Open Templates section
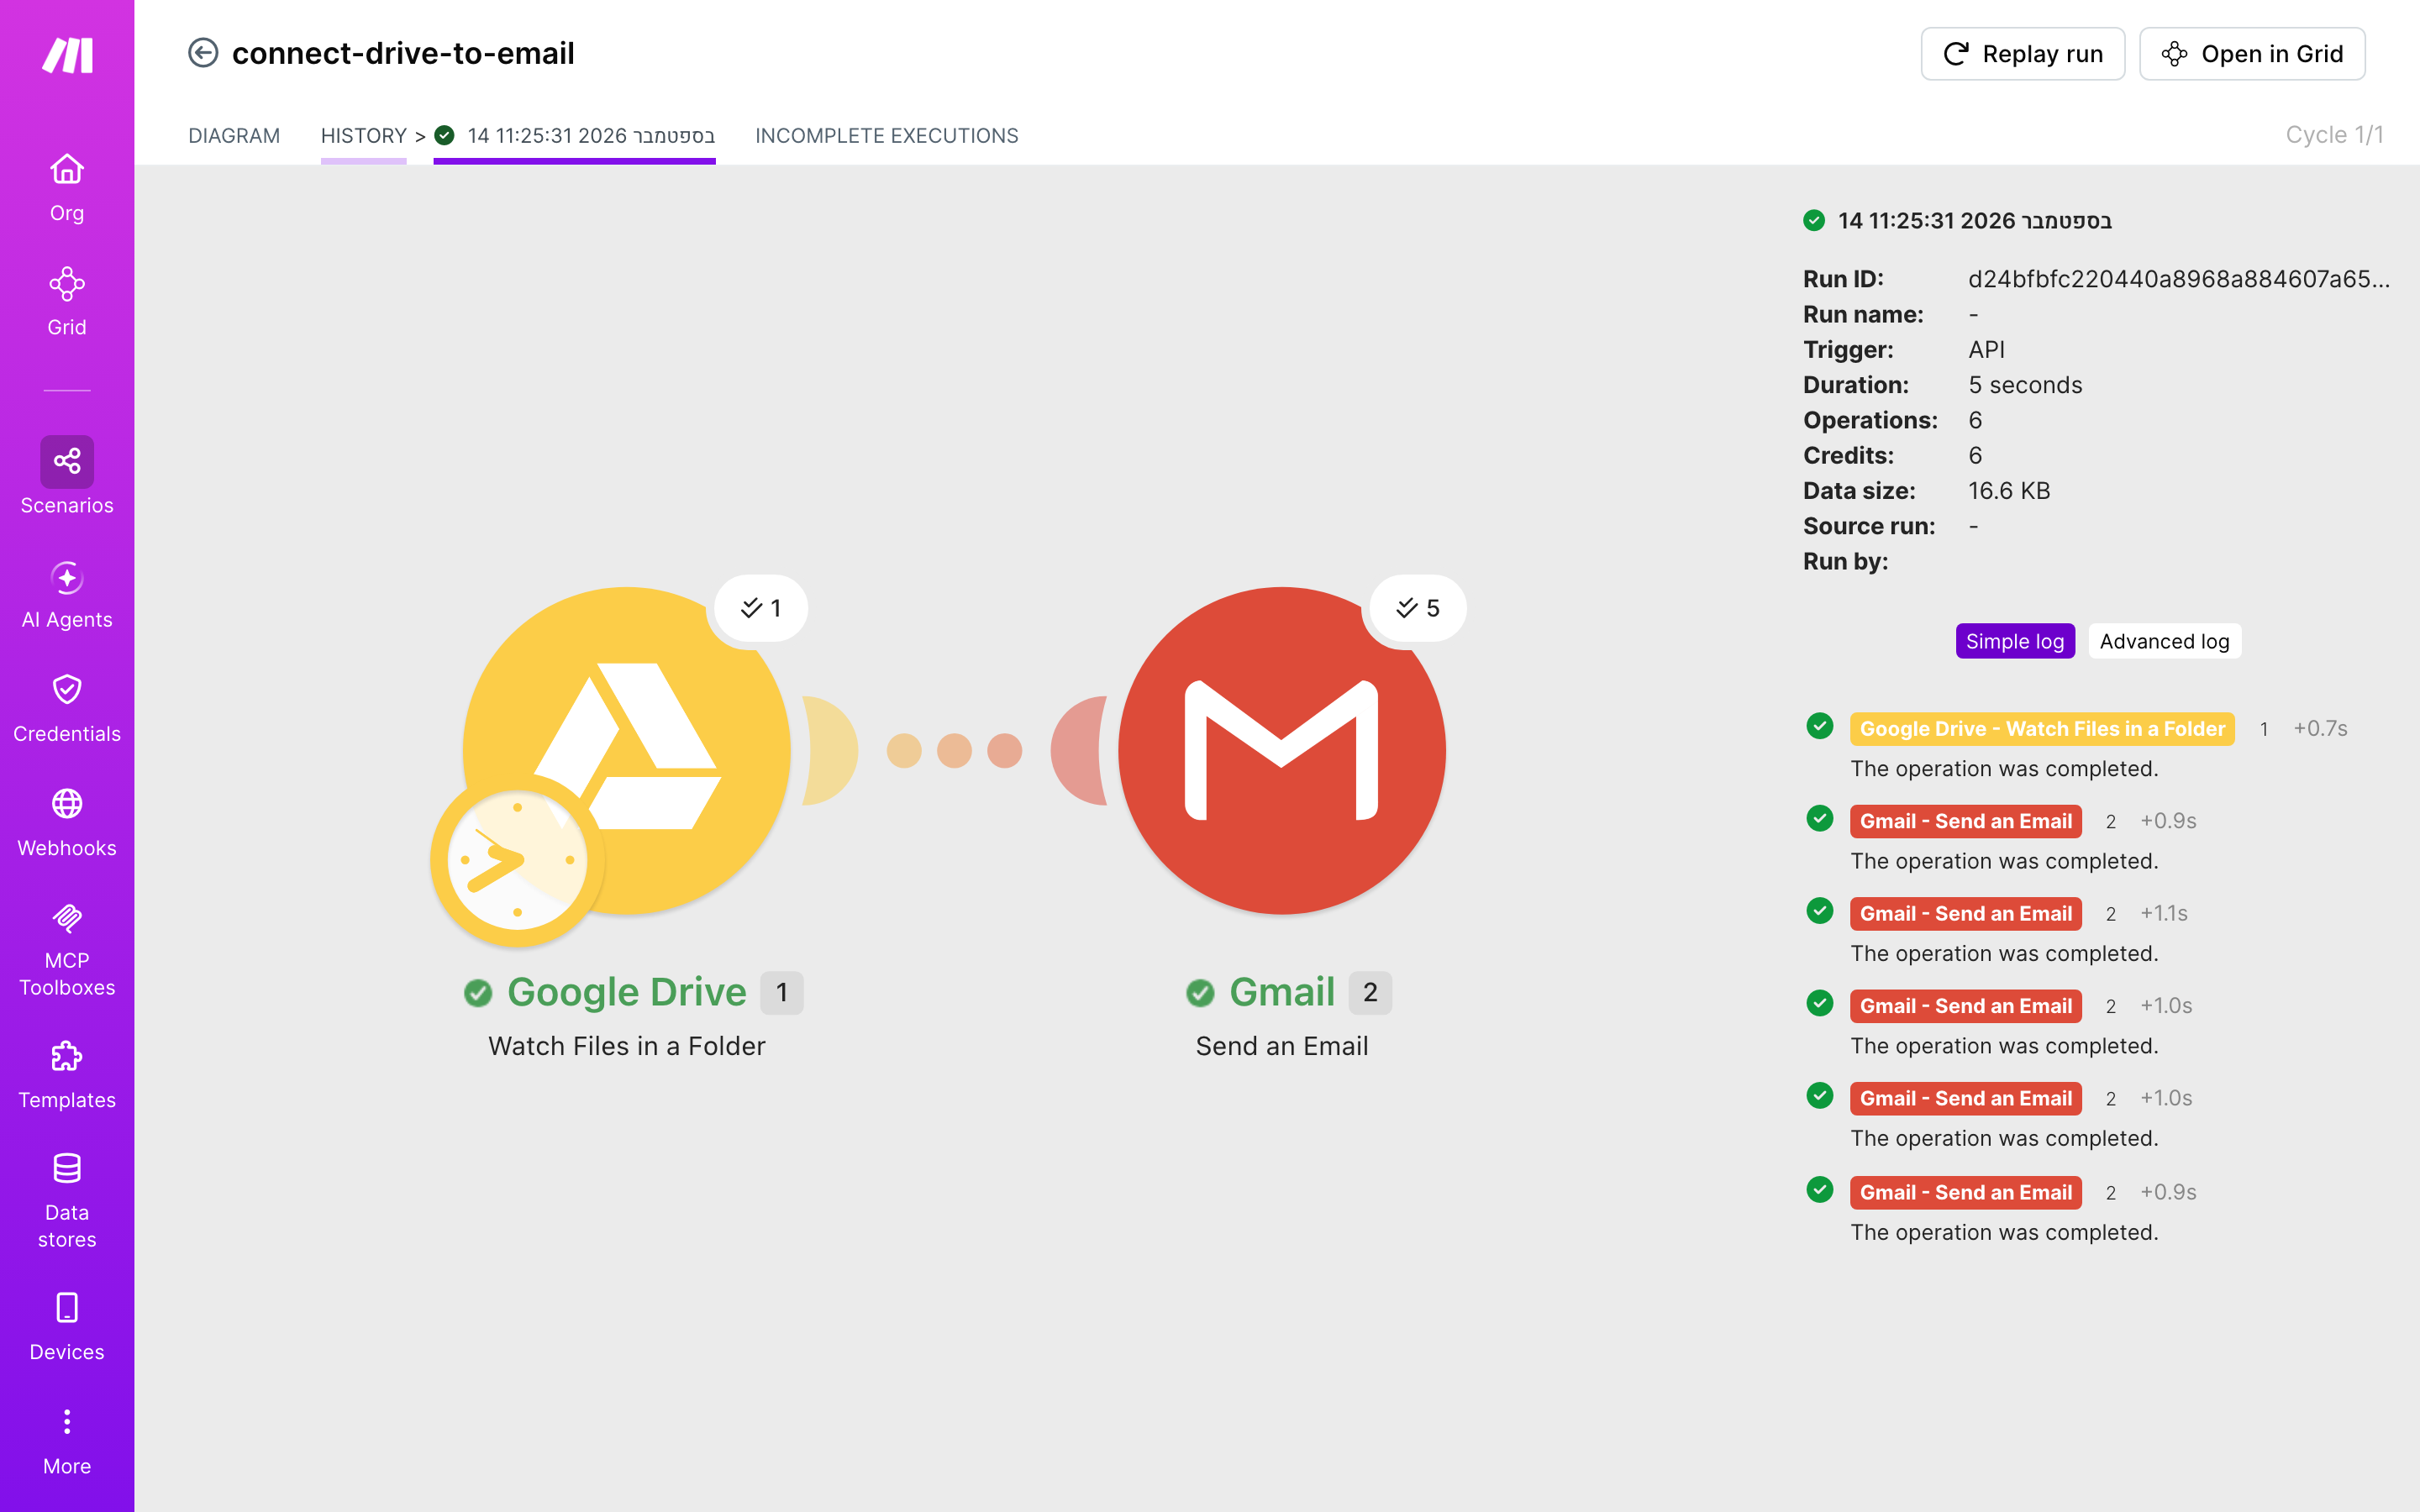The width and height of the screenshot is (2420, 1512). tap(67, 1075)
